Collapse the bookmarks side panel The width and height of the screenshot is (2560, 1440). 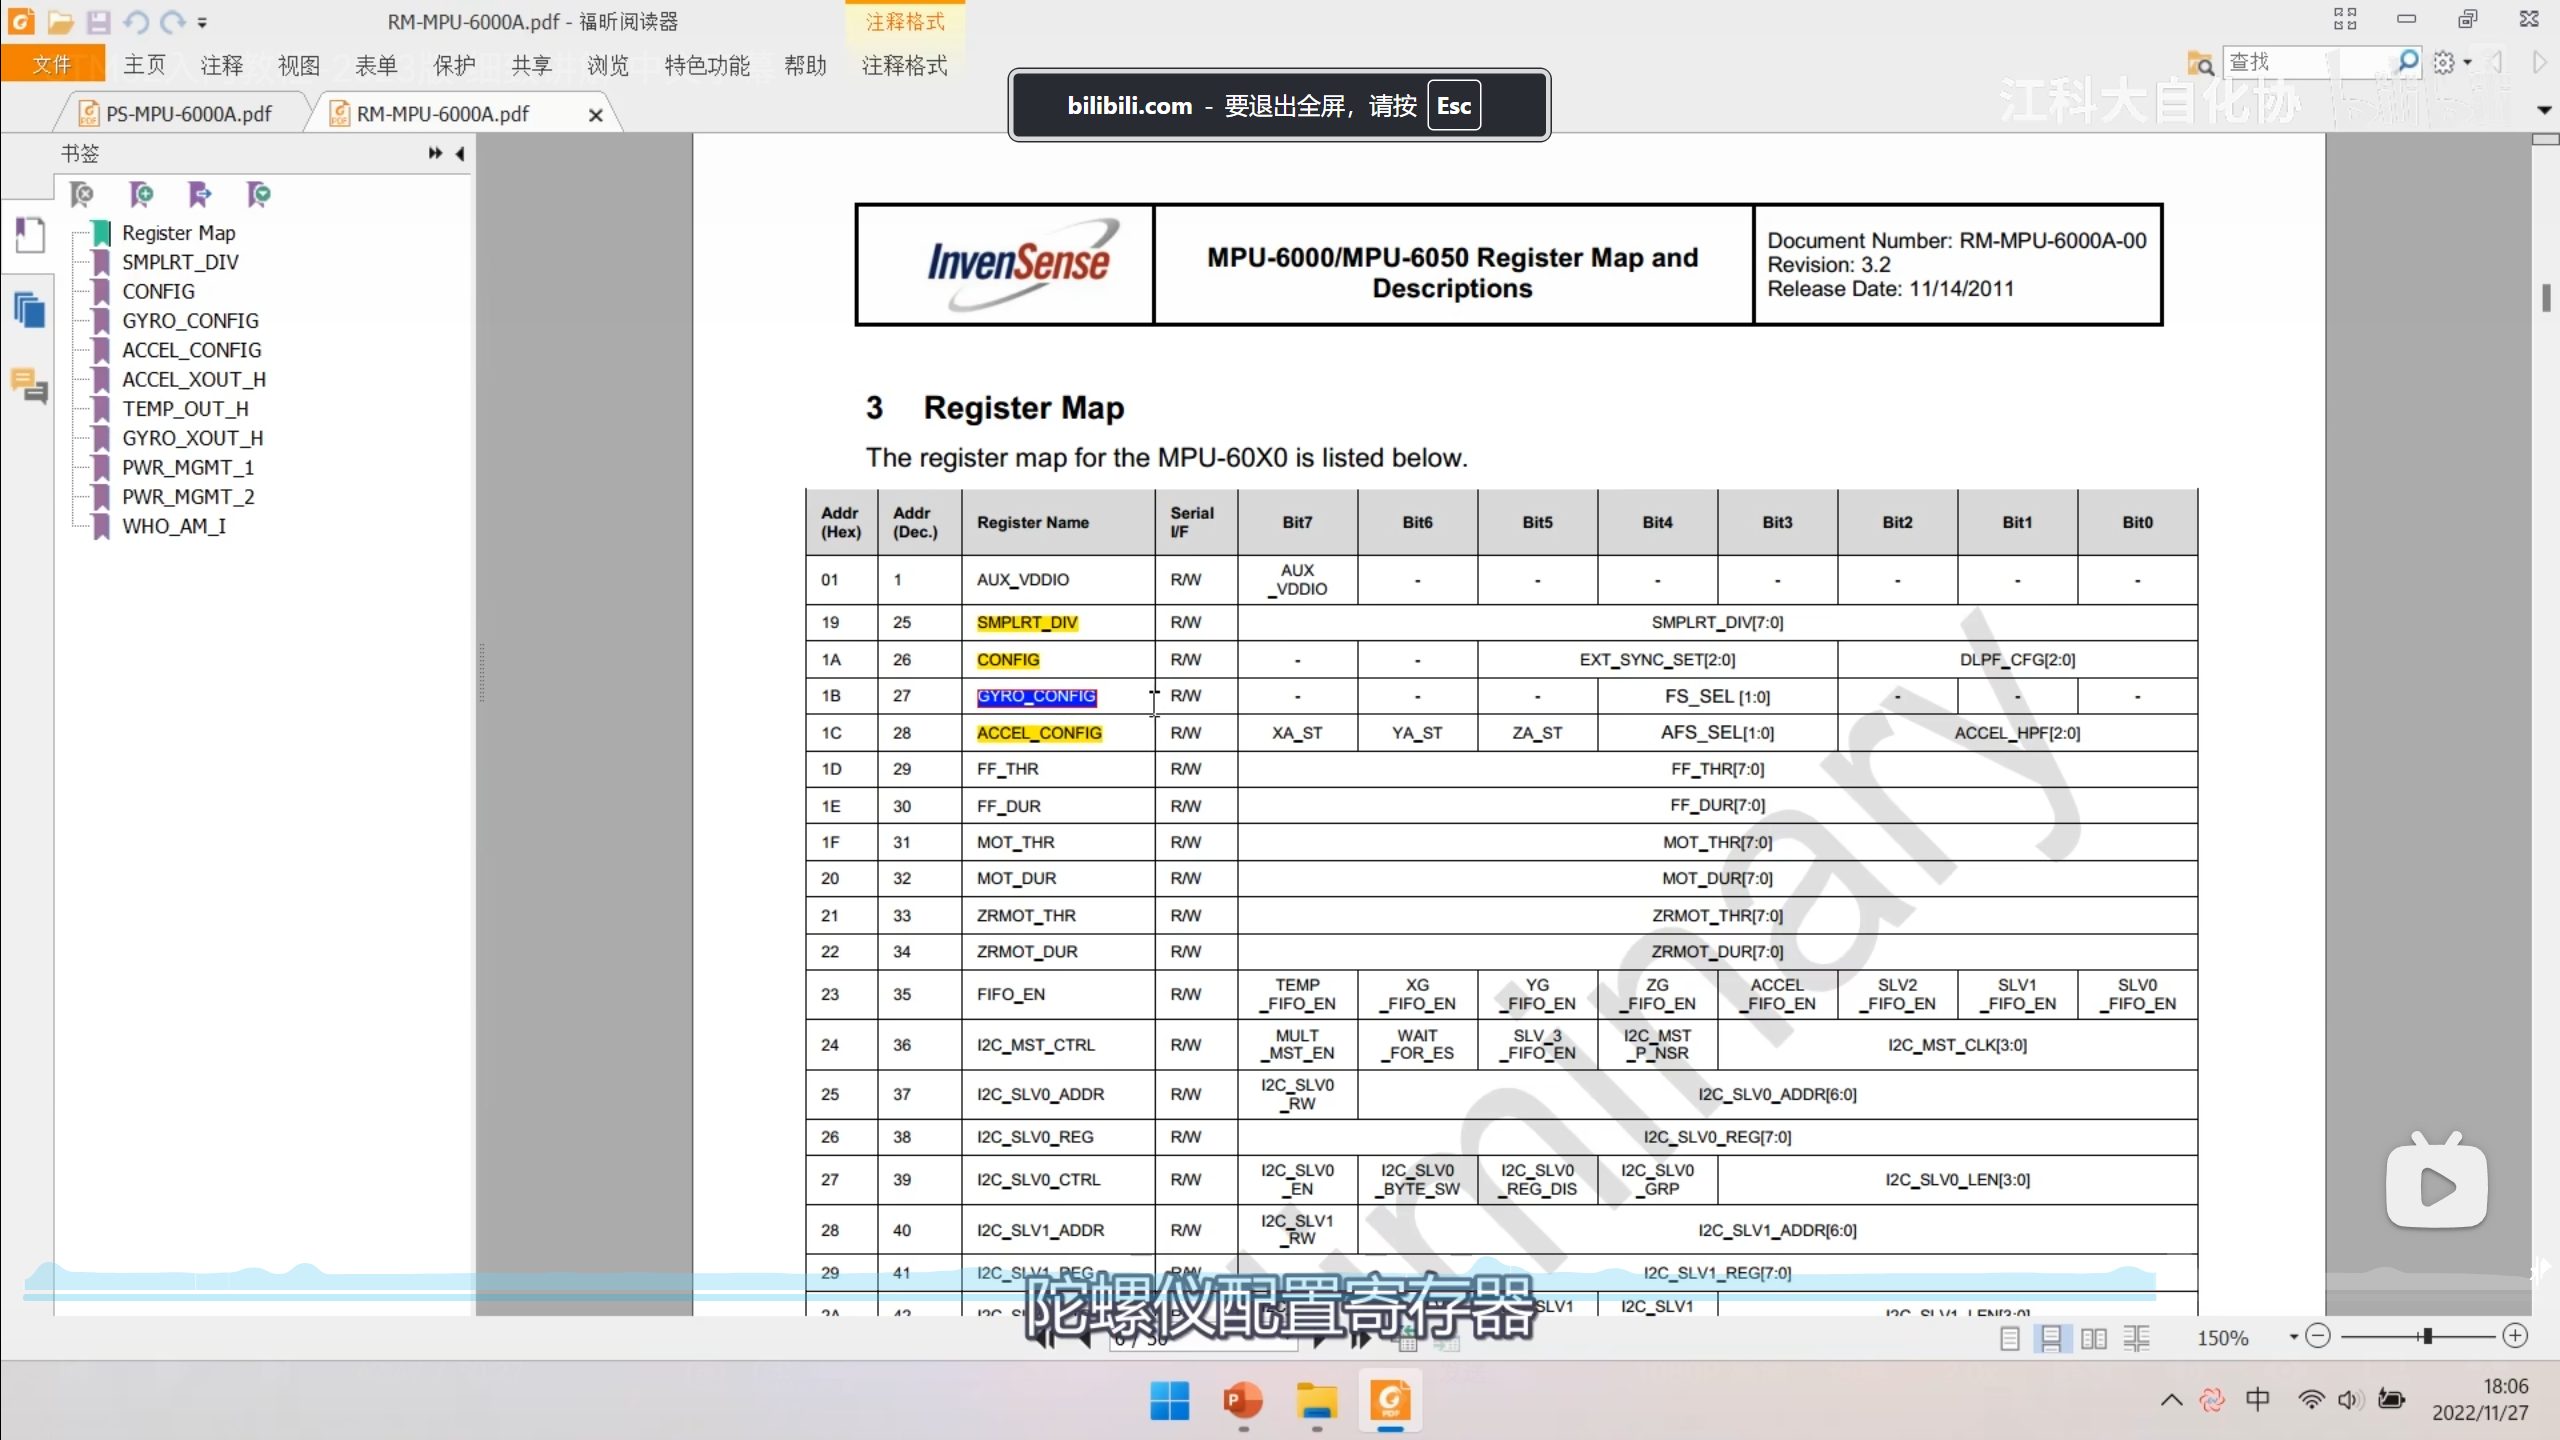tap(460, 153)
